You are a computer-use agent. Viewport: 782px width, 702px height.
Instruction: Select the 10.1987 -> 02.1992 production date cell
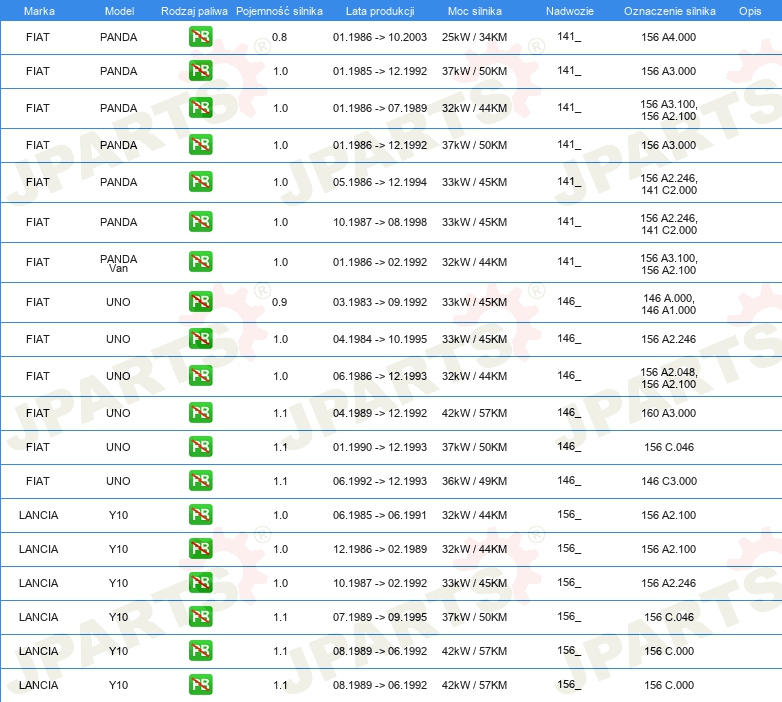click(380, 583)
